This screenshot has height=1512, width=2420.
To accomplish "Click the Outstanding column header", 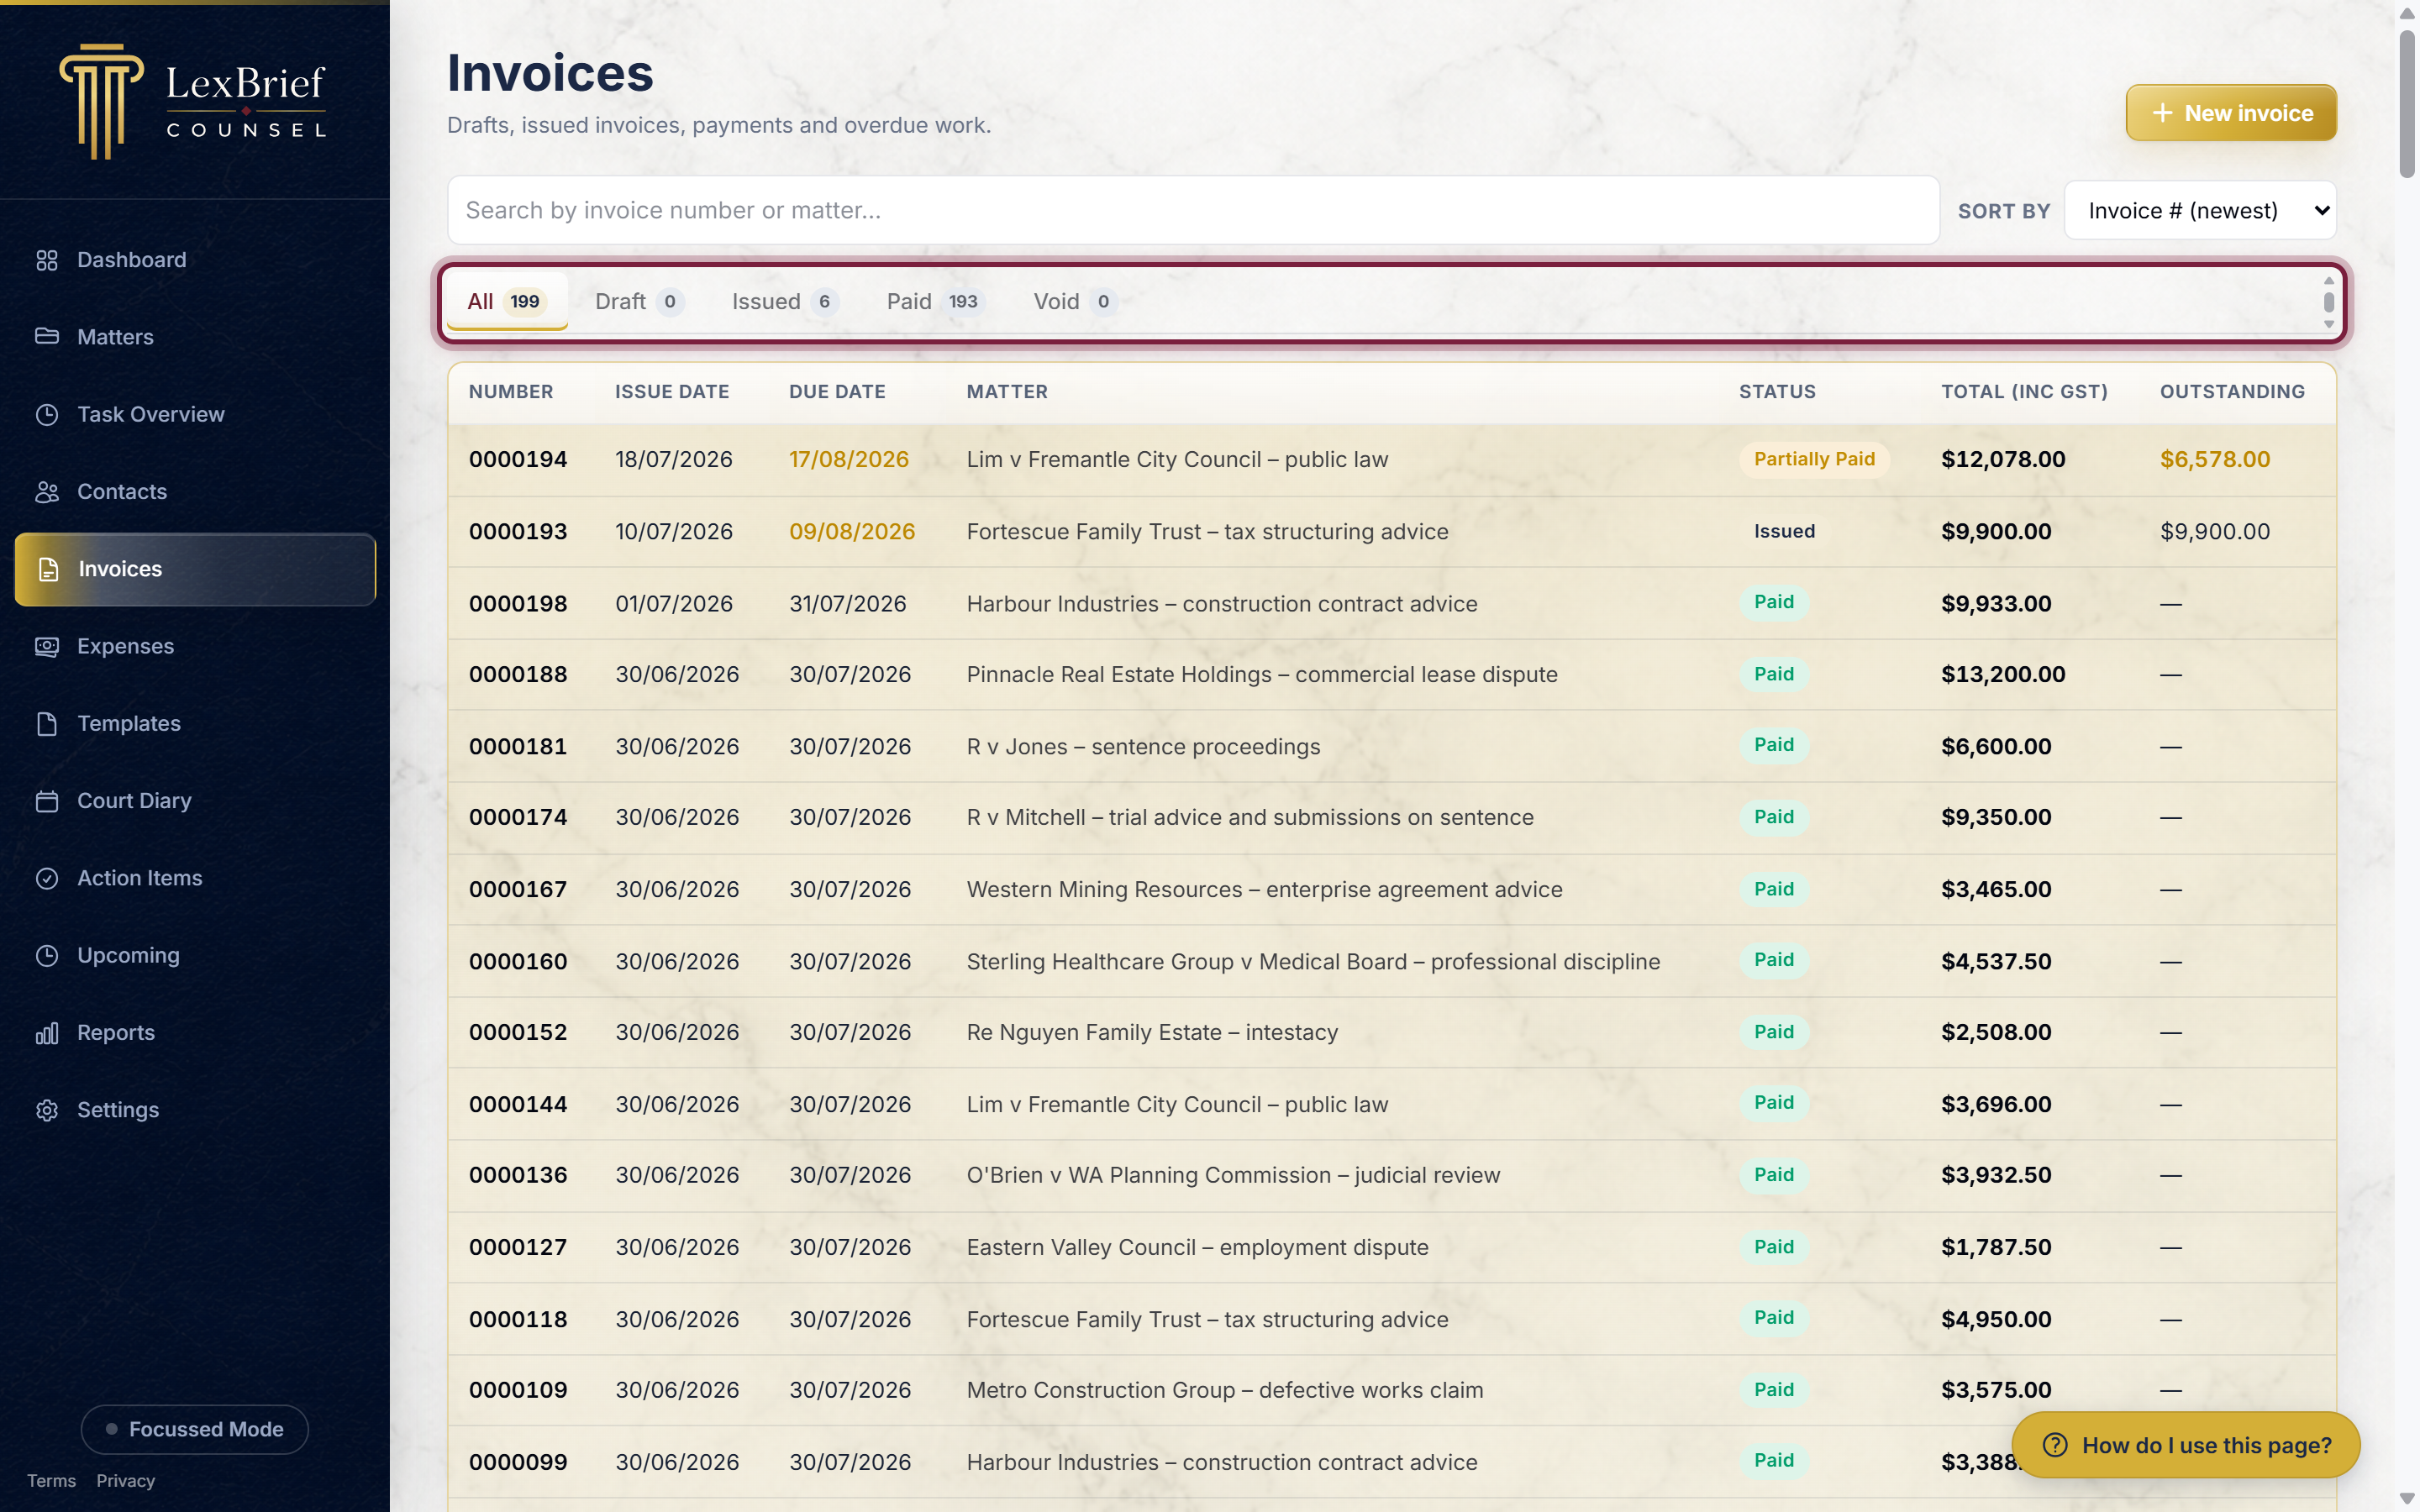I will click(2232, 392).
